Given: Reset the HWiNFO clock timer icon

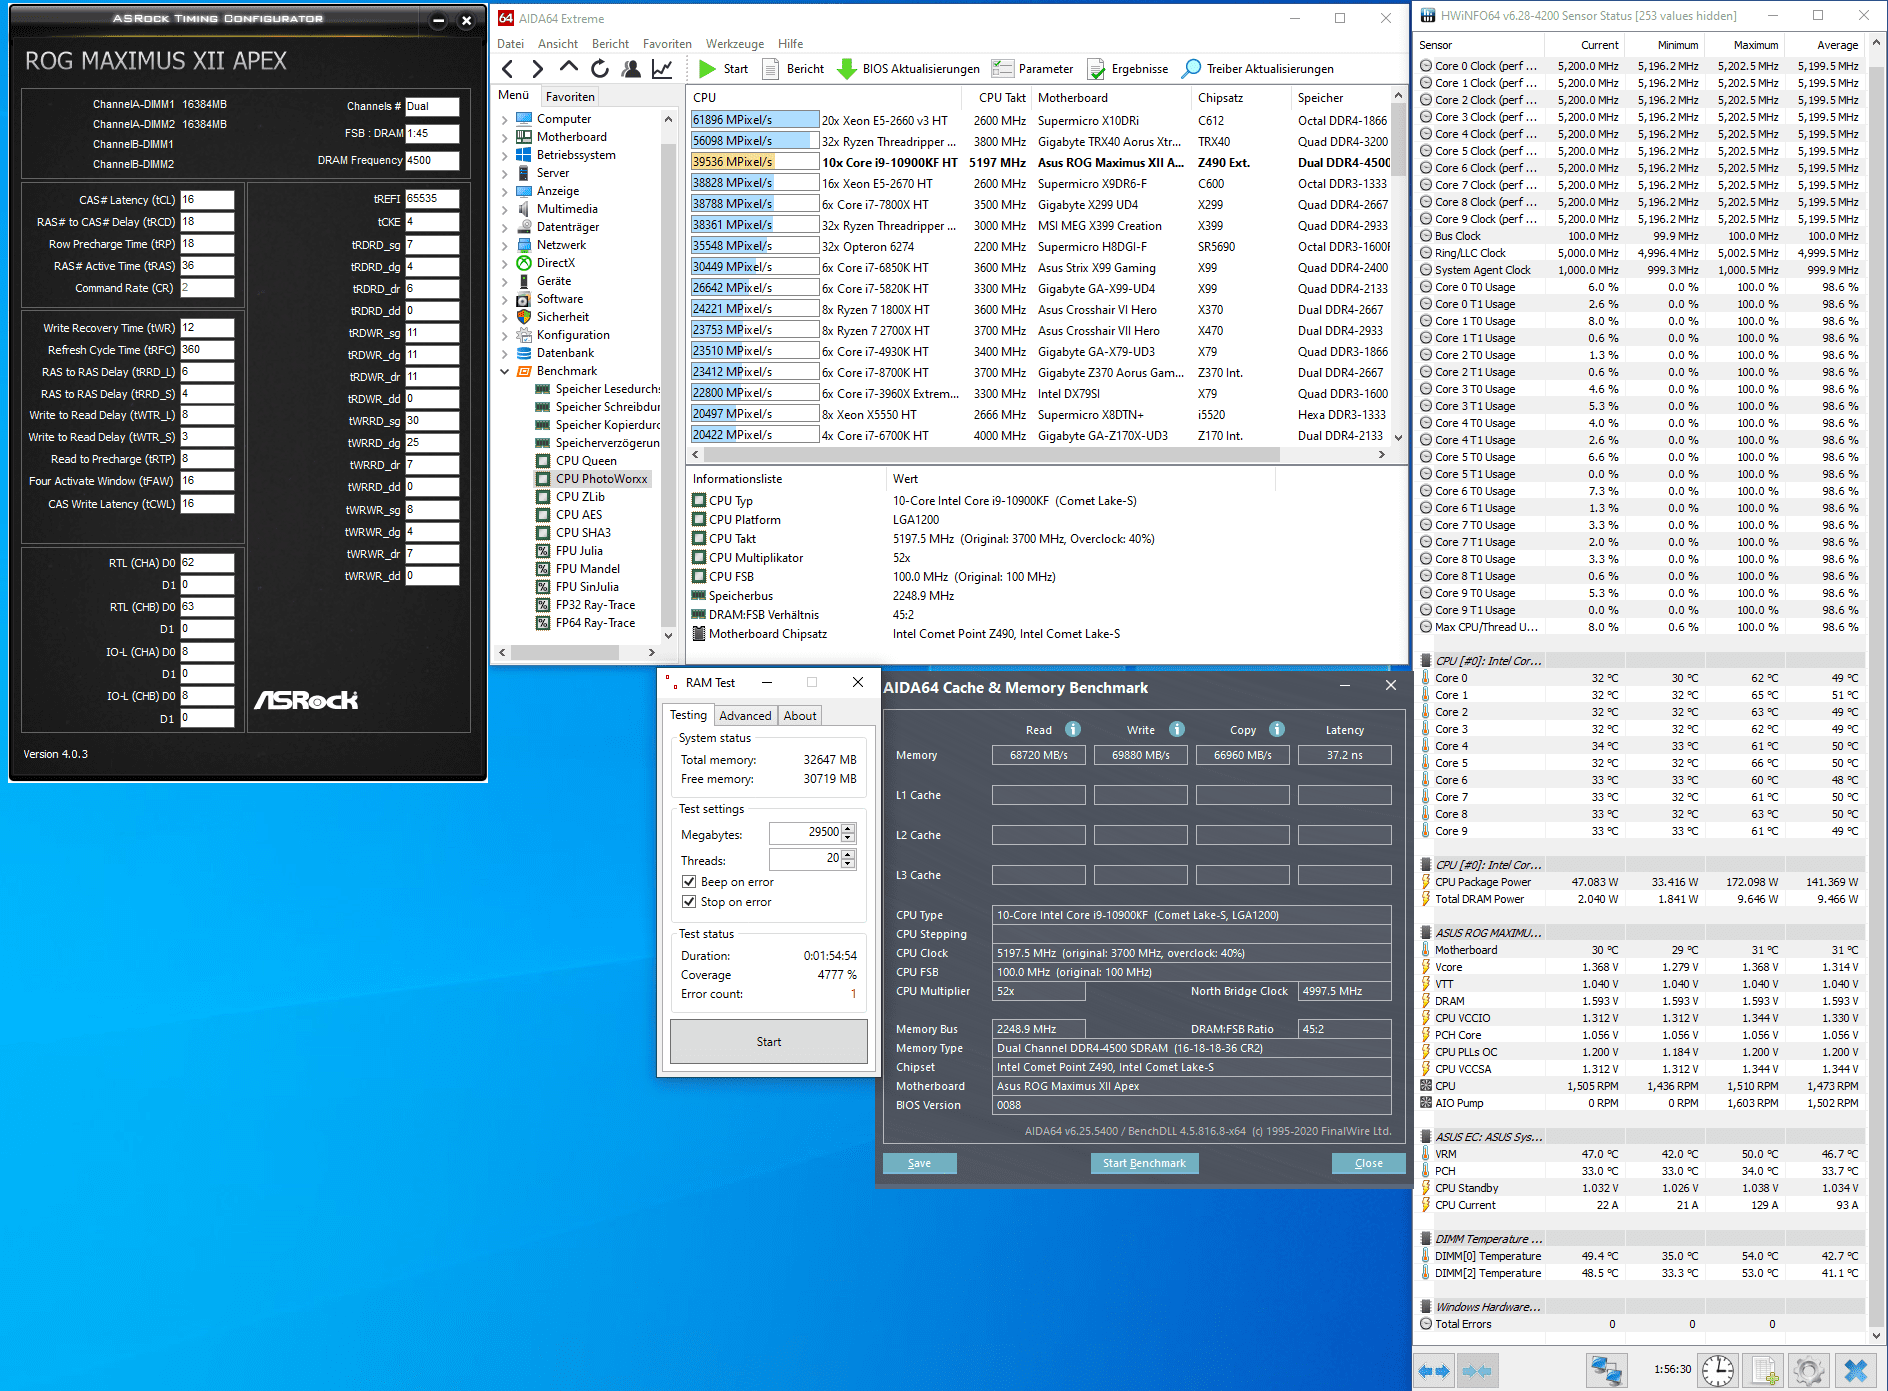Looking at the screenshot, I should tap(1718, 1370).
